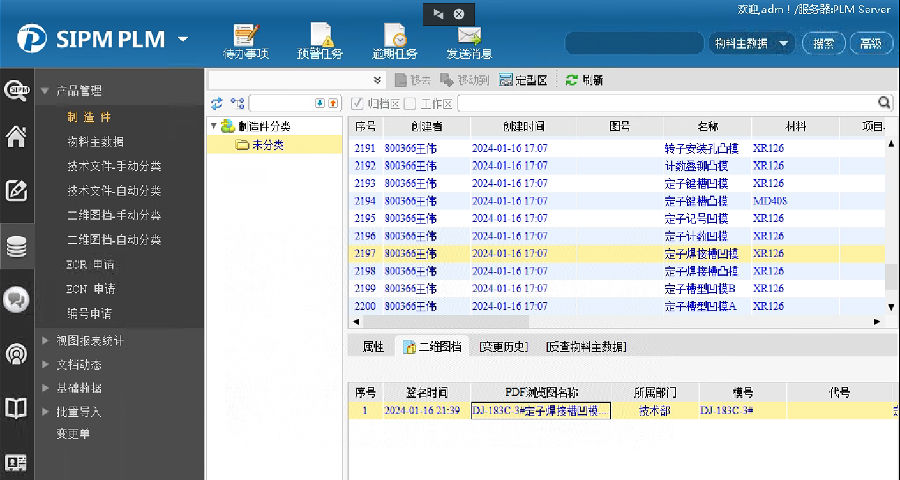
Task: Open the 变更历史 tab
Action: pyautogui.click(x=503, y=347)
